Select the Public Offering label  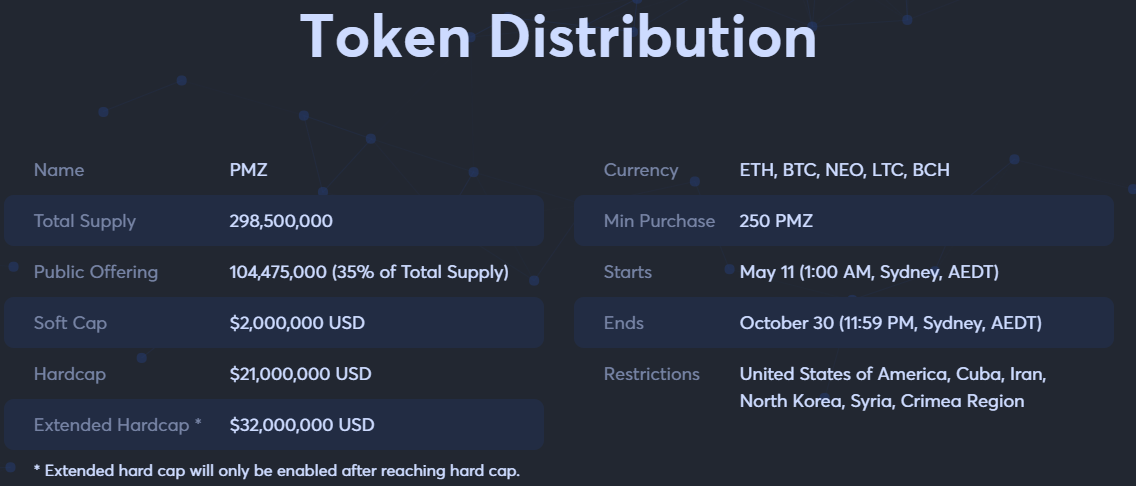[96, 272]
